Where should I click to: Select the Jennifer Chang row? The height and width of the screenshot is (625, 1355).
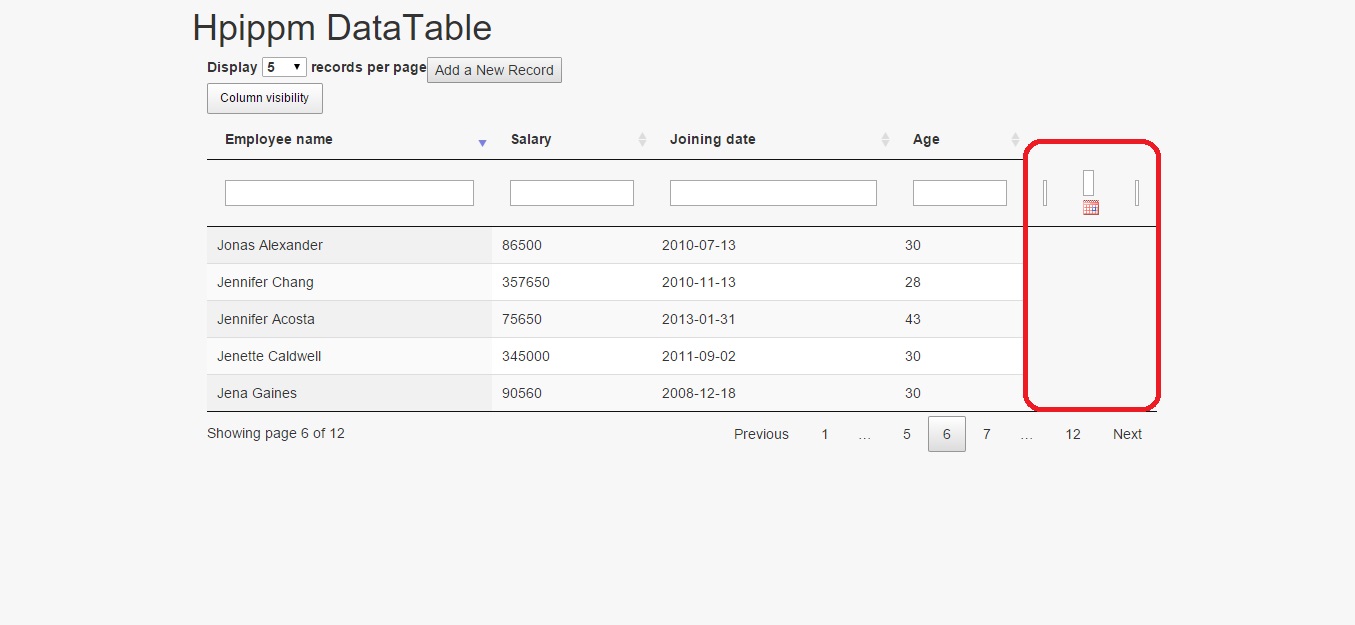coord(265,282)
